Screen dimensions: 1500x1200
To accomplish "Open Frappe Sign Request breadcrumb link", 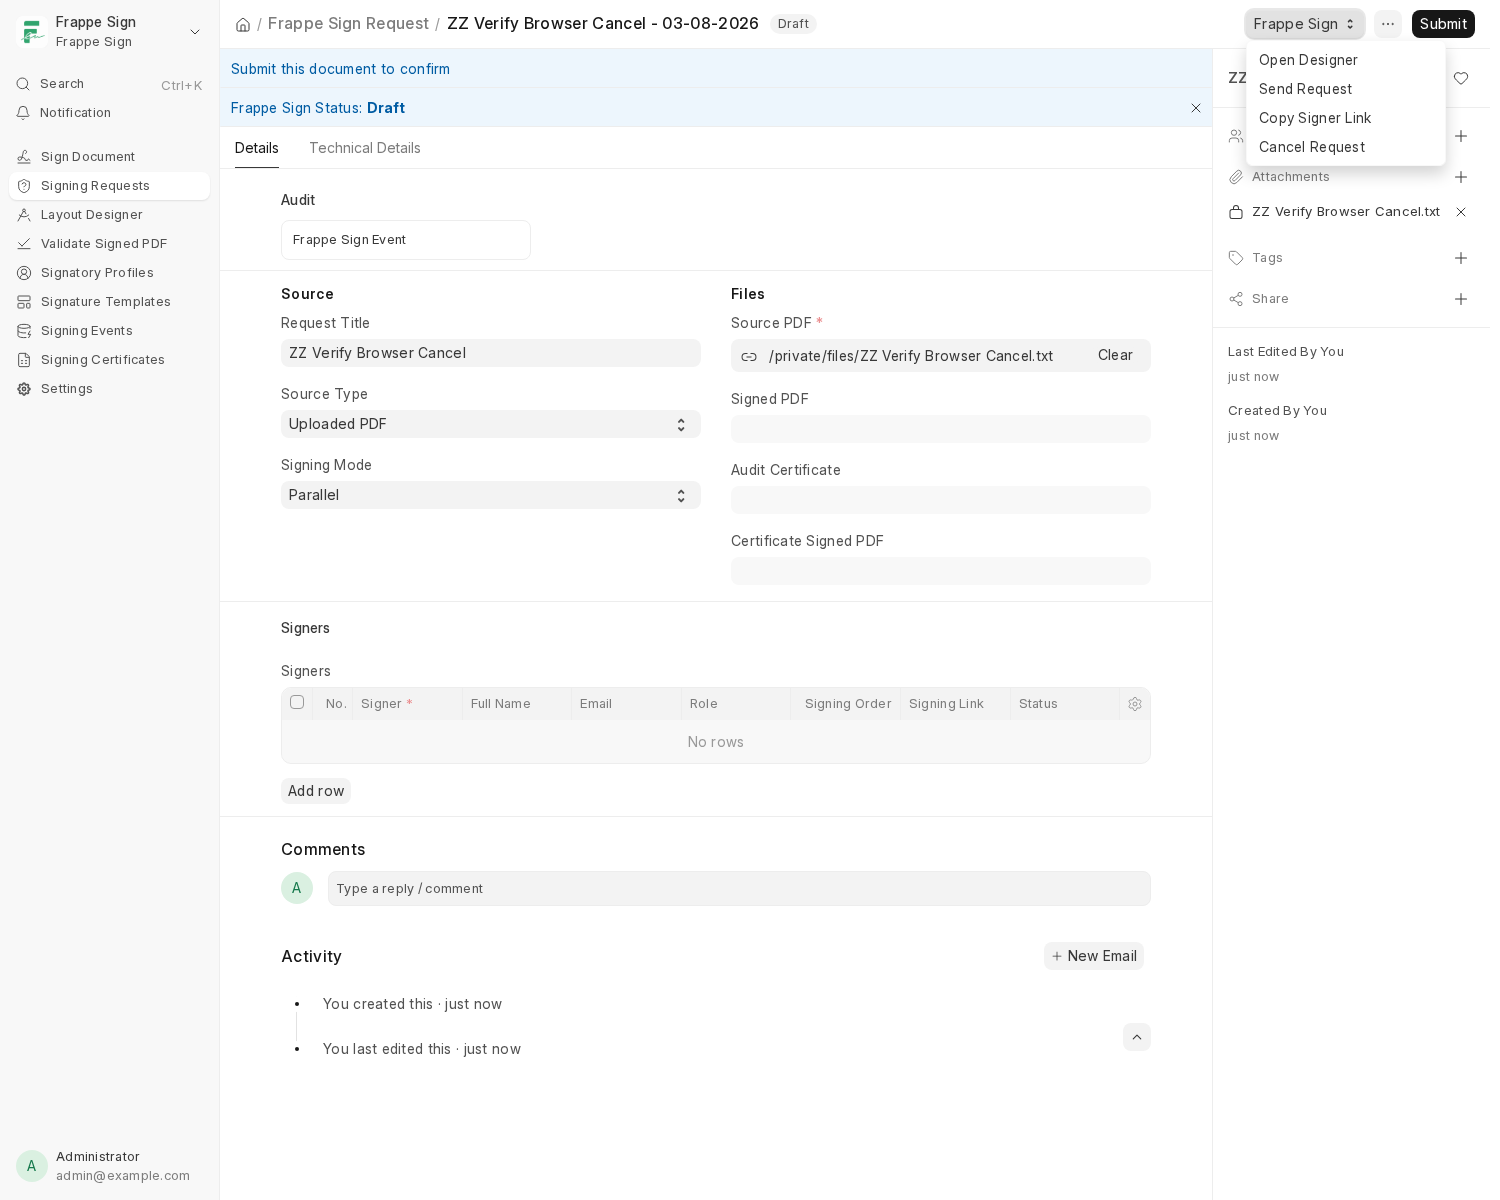I will click(348, 23).
